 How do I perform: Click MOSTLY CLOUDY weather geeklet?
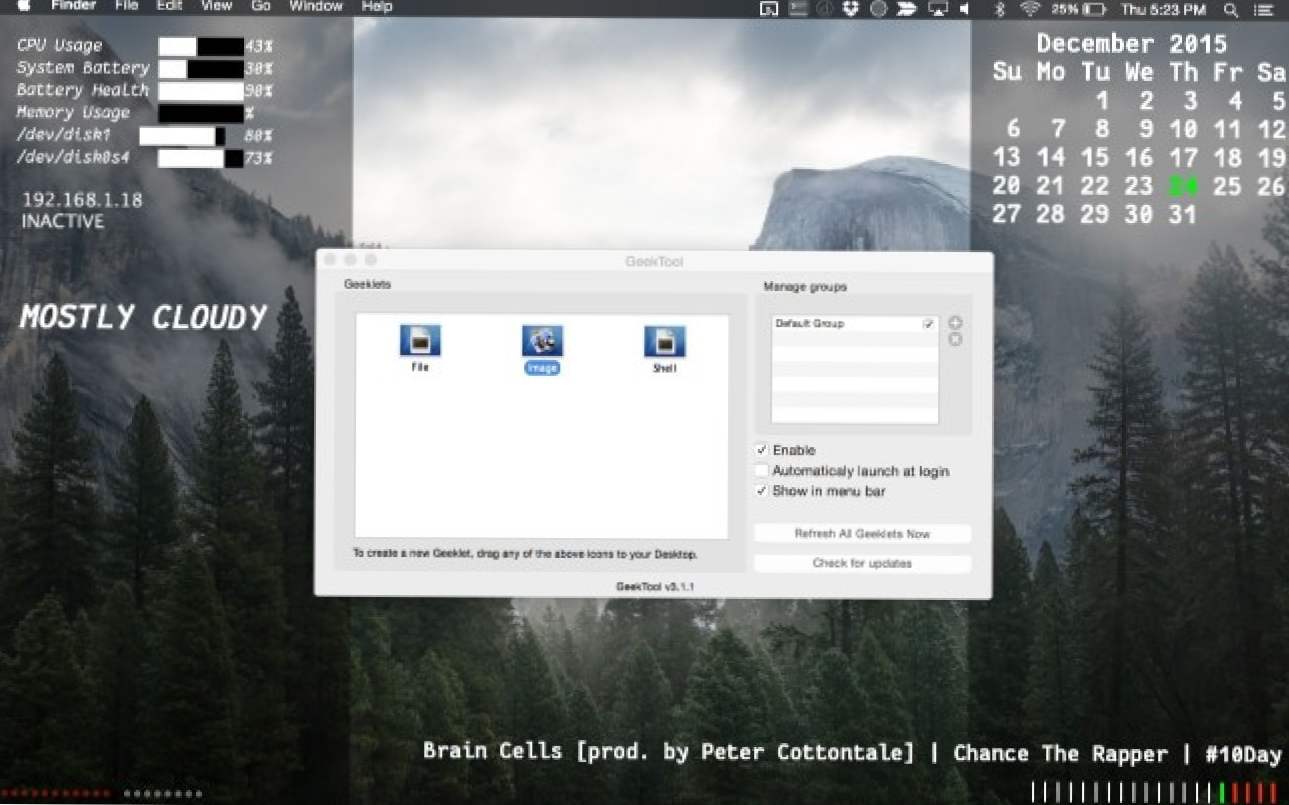pyautogui.click(x=144, y=317)
